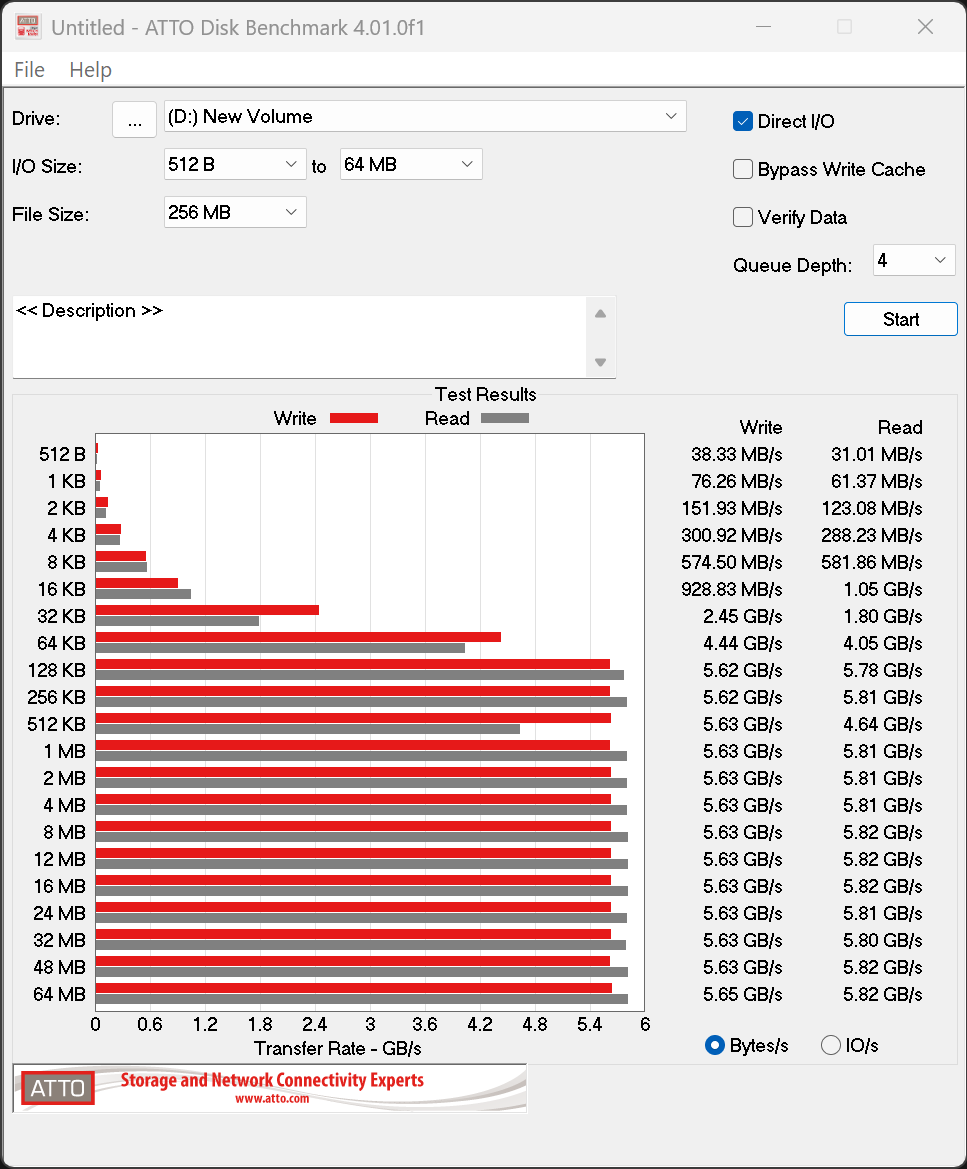Screen dimensions: 967x1169
Task: Click the gray Read legend swatch
Action: pyautogui.click(x=504, y=418)
